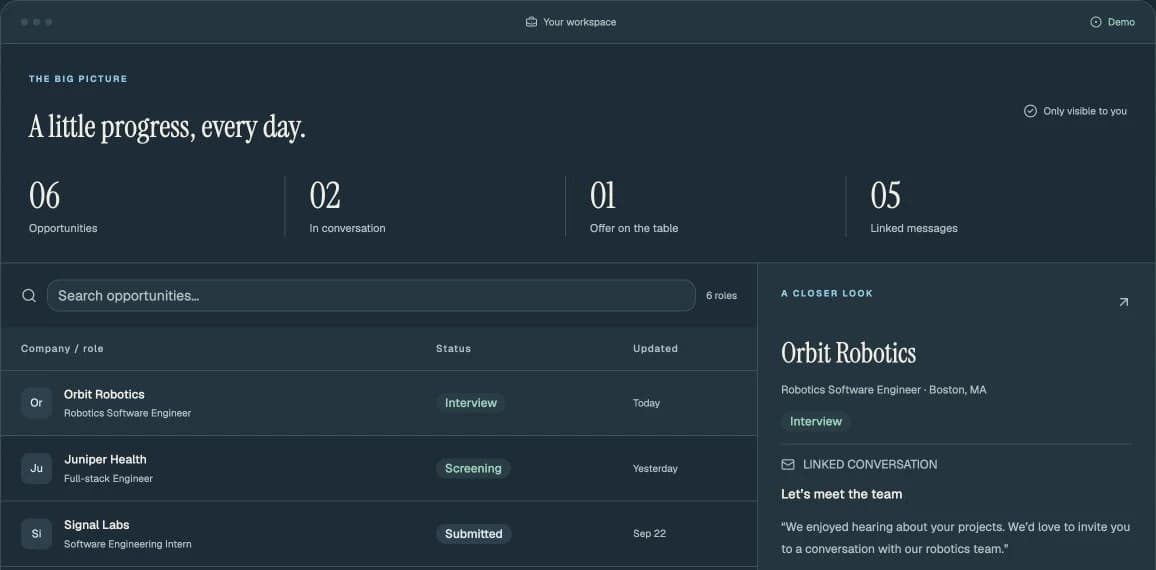Click the Full-stack Engineer role text
Image resolution: width=1156 pixels, height=570 pixels.
click(x=108, y=479)
